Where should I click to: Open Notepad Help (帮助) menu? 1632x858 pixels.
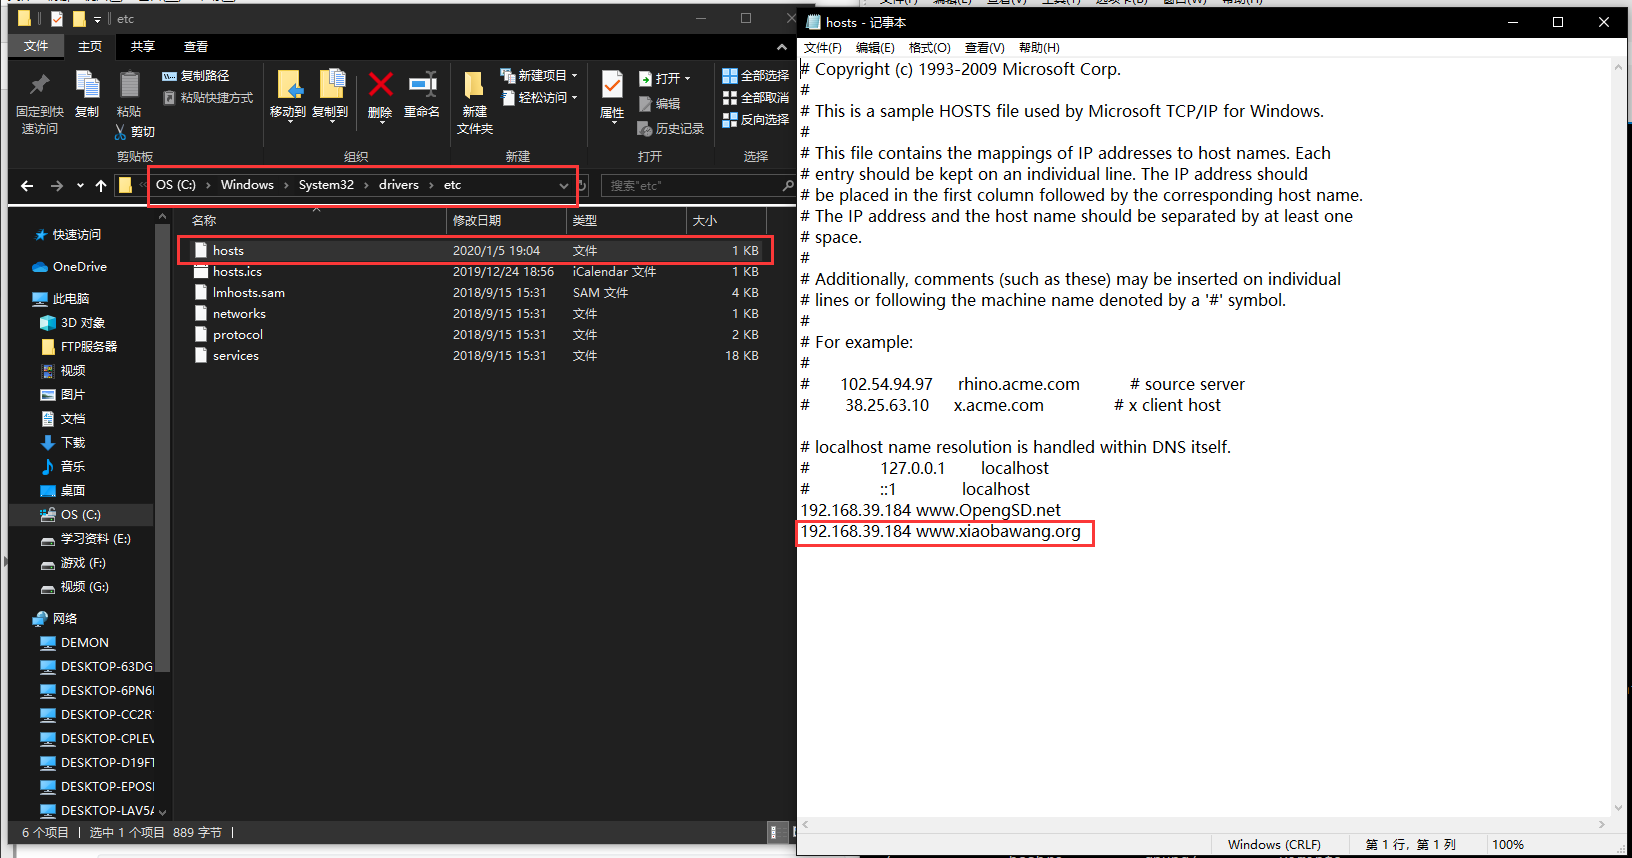coord(1039,48)
